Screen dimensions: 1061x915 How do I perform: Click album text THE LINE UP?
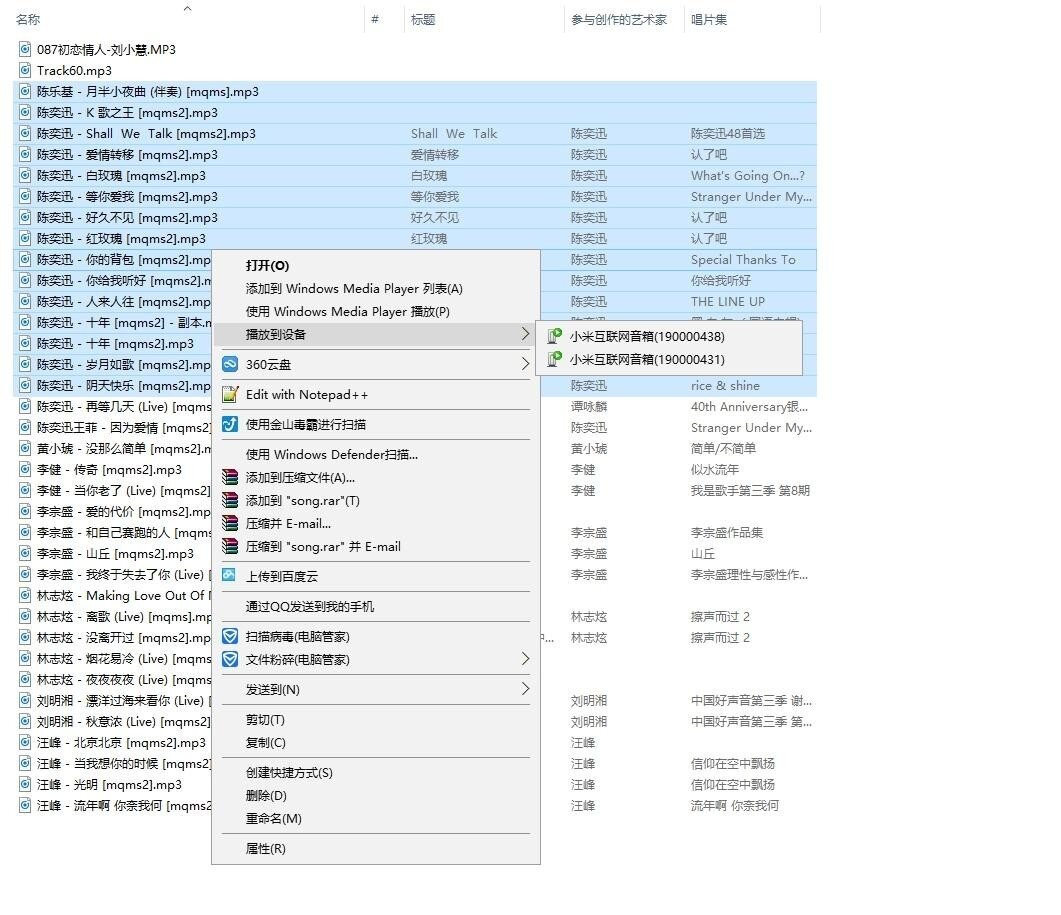[x=727, y=301]
